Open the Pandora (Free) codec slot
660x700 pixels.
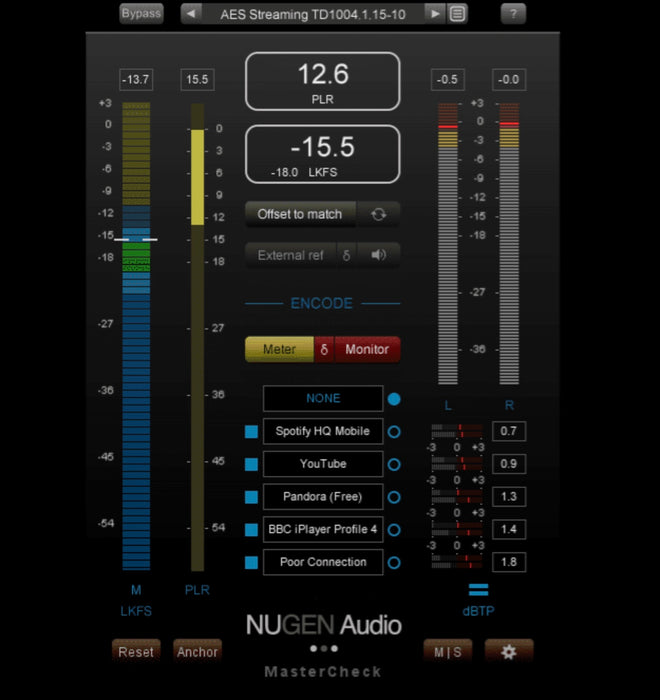point(323,496)
